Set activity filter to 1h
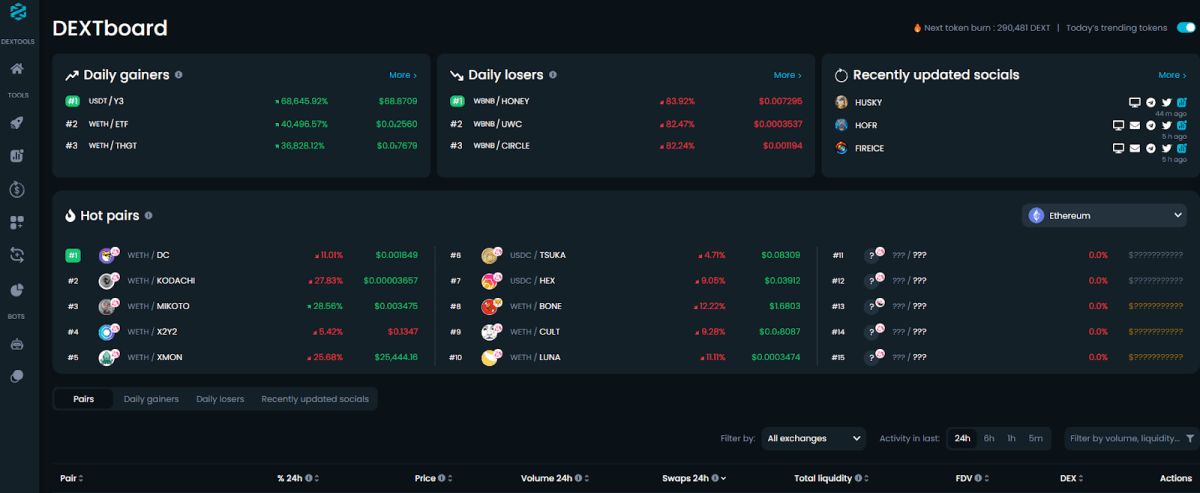Screen dimensions: 1200x493 [x=1011, y=438]
